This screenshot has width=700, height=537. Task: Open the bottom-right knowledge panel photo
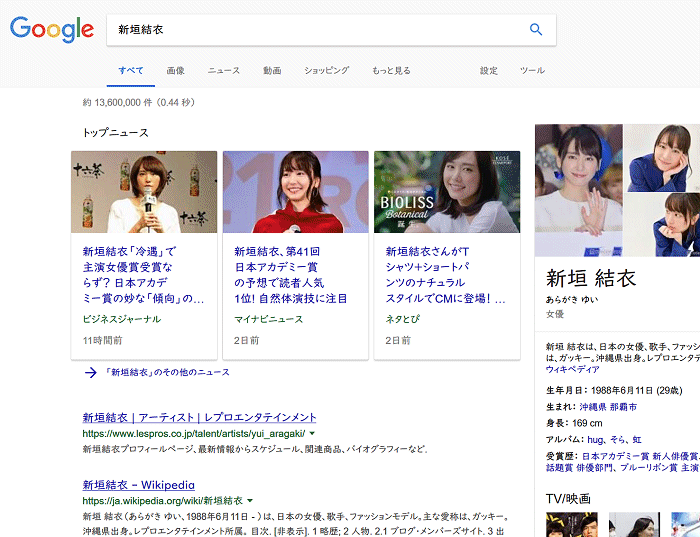[x=662, y=225]
